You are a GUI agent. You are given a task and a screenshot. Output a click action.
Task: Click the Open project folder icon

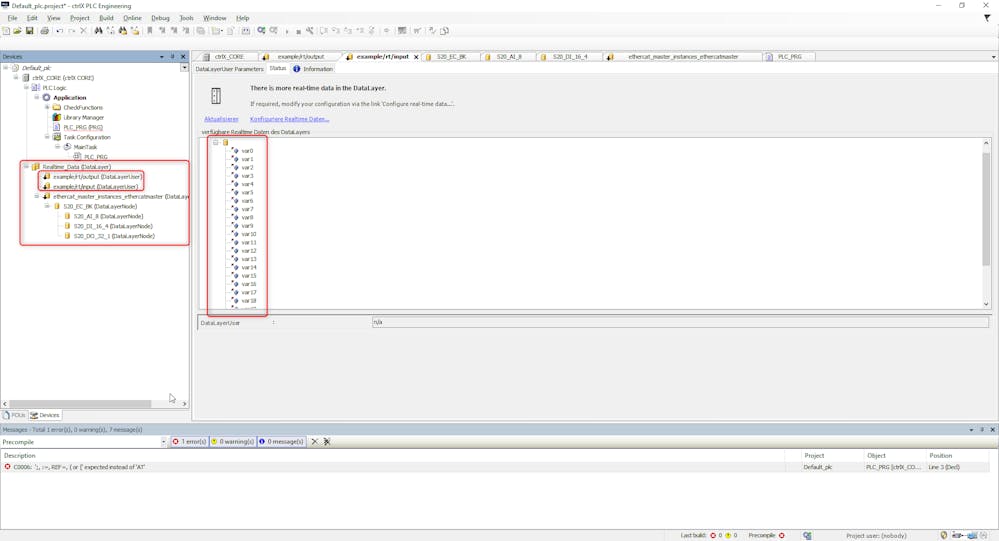pos(18,31)
